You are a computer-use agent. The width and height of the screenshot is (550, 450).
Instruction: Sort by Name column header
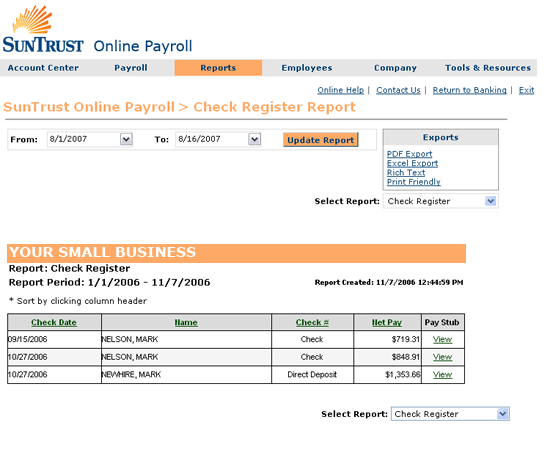coord(186,322)
